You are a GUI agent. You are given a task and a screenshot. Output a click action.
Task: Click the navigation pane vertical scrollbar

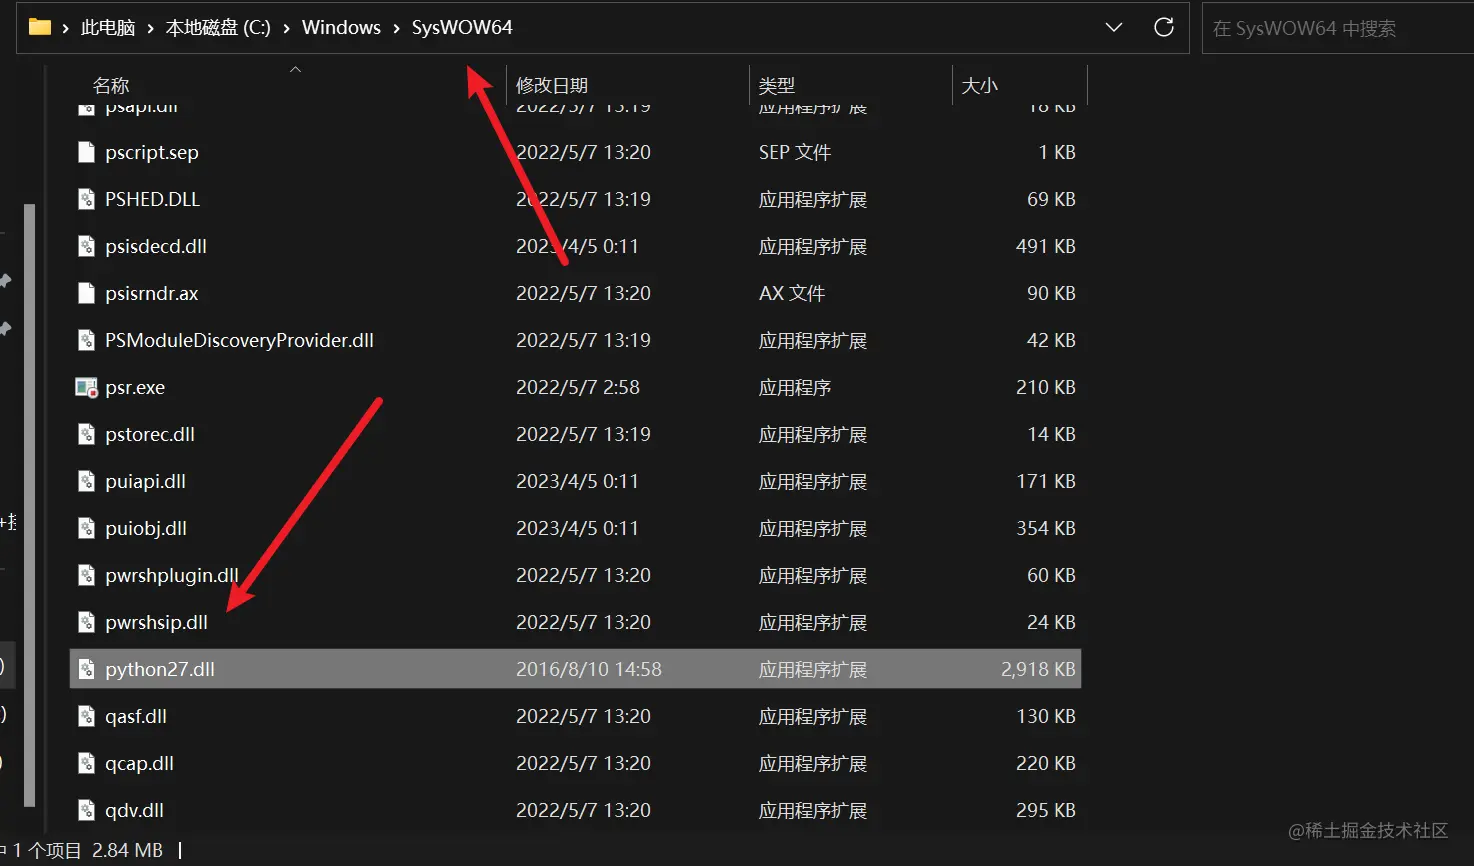(x=30, y=505)
